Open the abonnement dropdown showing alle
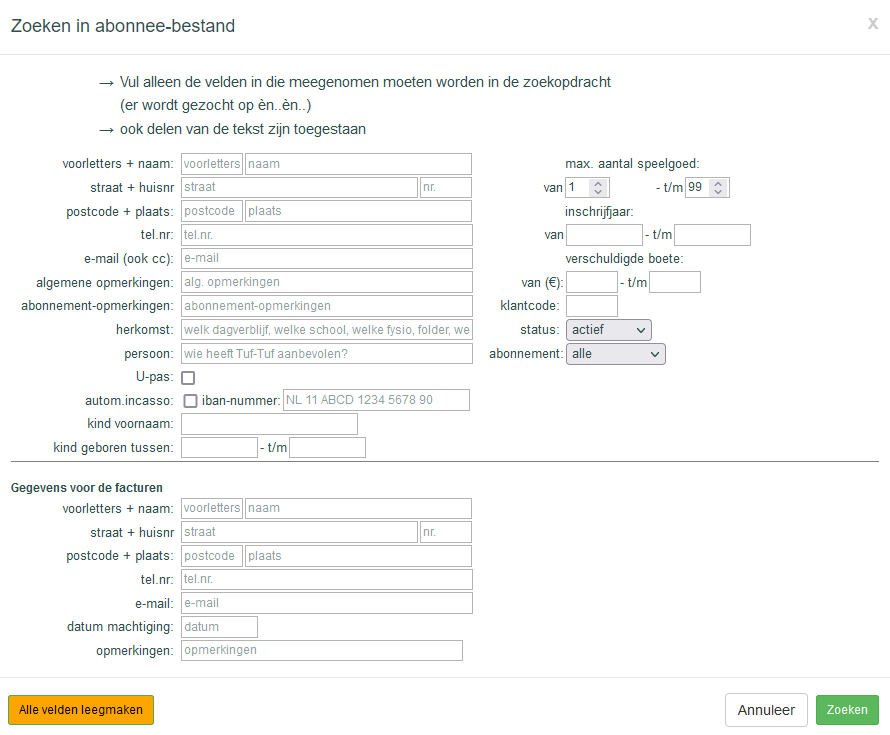Screen dimensions: 890x735 tap(615, 354)
